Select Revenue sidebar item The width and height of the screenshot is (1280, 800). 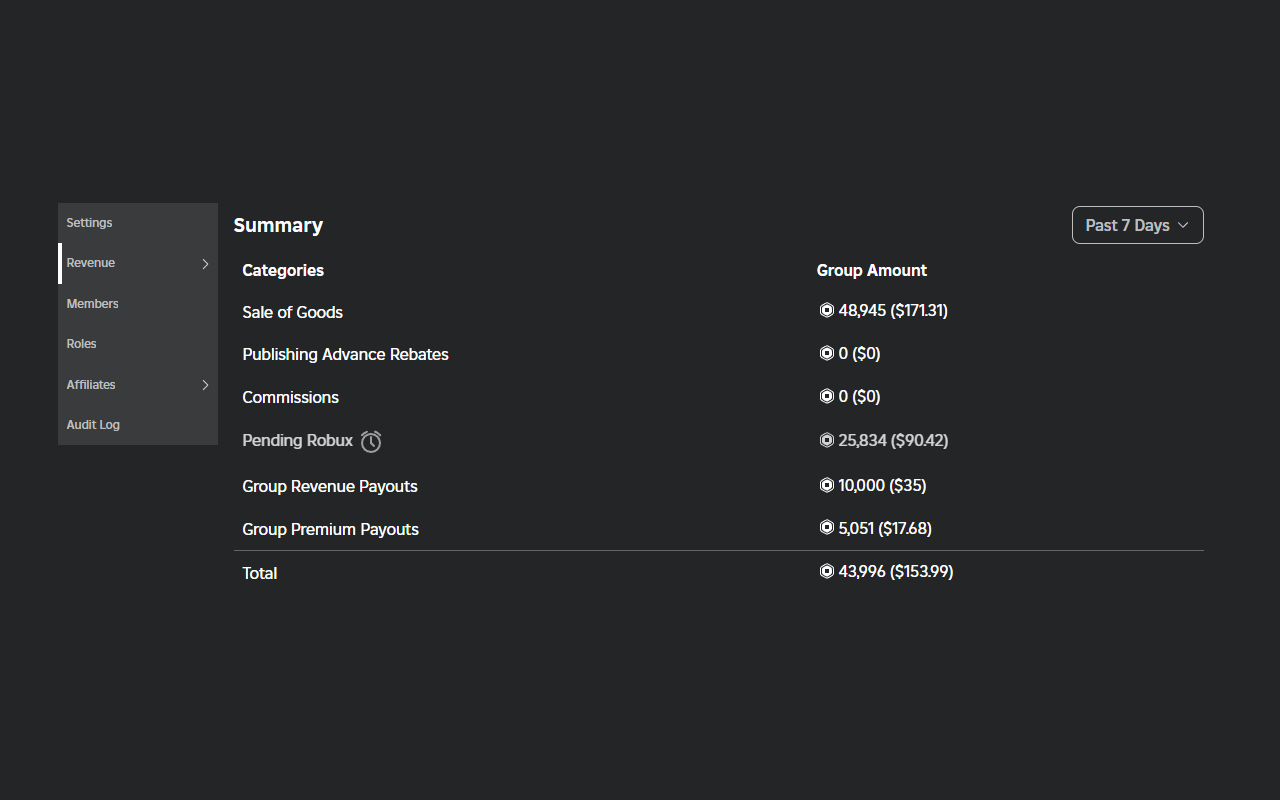point(91,263)
